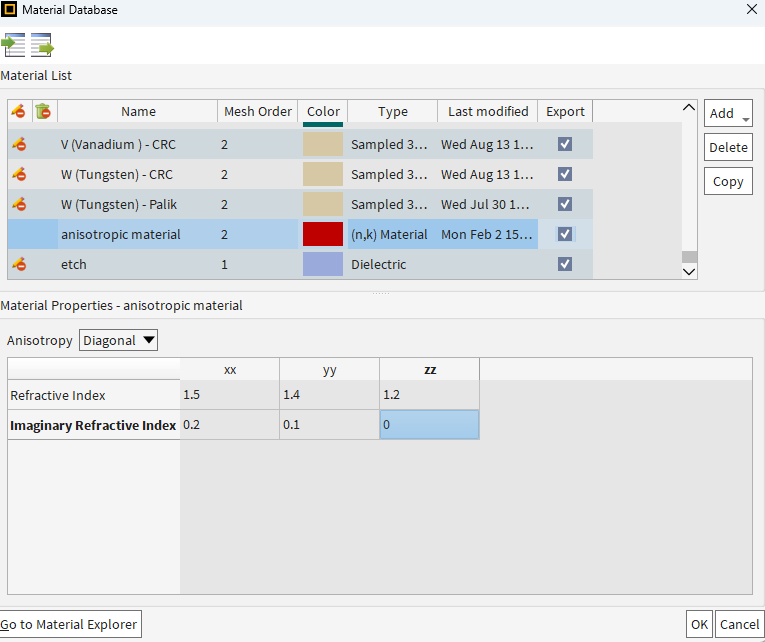
Task: Select the xx column header
Action: coord(230,369)
